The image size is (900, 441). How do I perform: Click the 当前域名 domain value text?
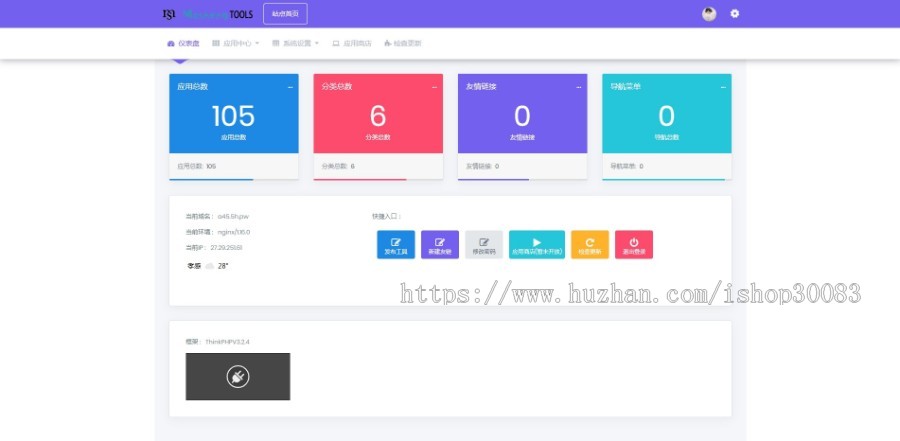click(232, 216)
